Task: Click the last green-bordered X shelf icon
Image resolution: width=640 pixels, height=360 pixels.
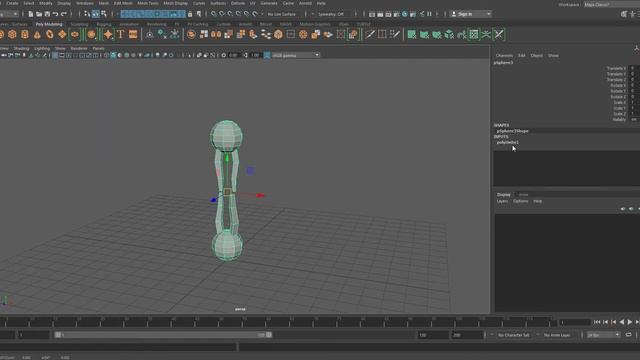Action: pyautogui.click(x=499, y=35)
